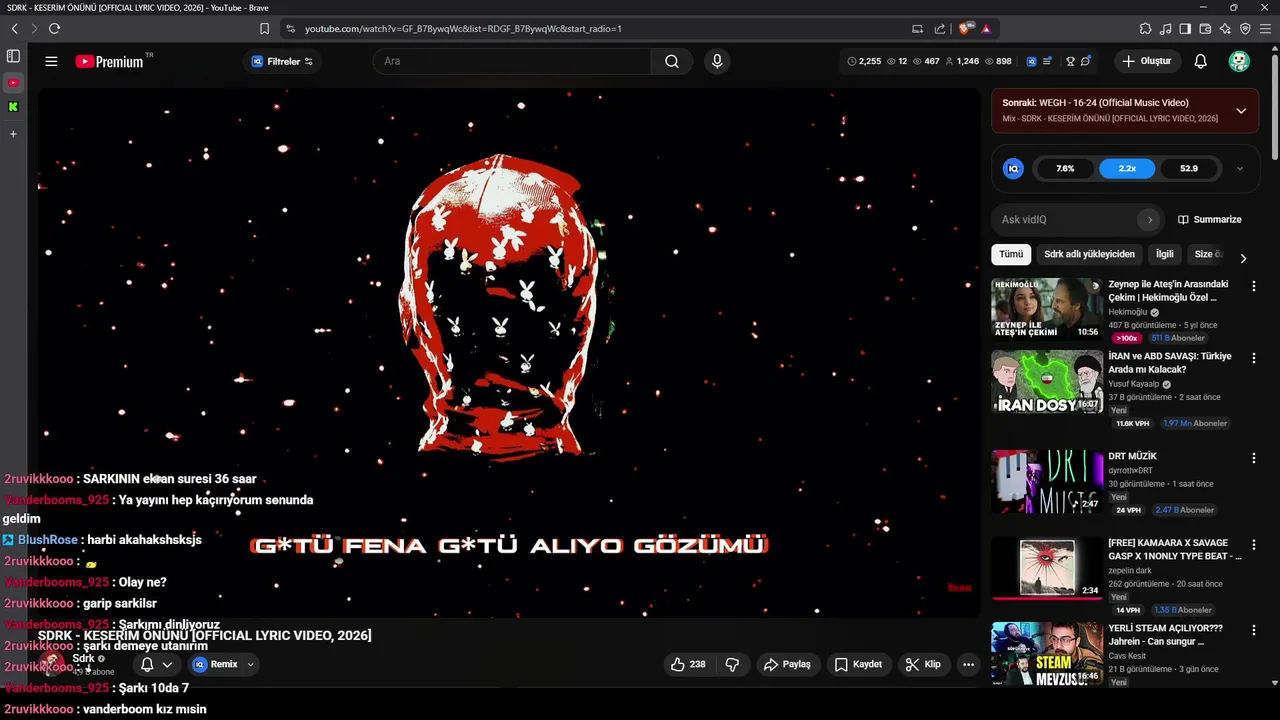The image size is (1280, 720).
Task: Open Brave Wallet icon
Action: click(x=1205, y=28)
